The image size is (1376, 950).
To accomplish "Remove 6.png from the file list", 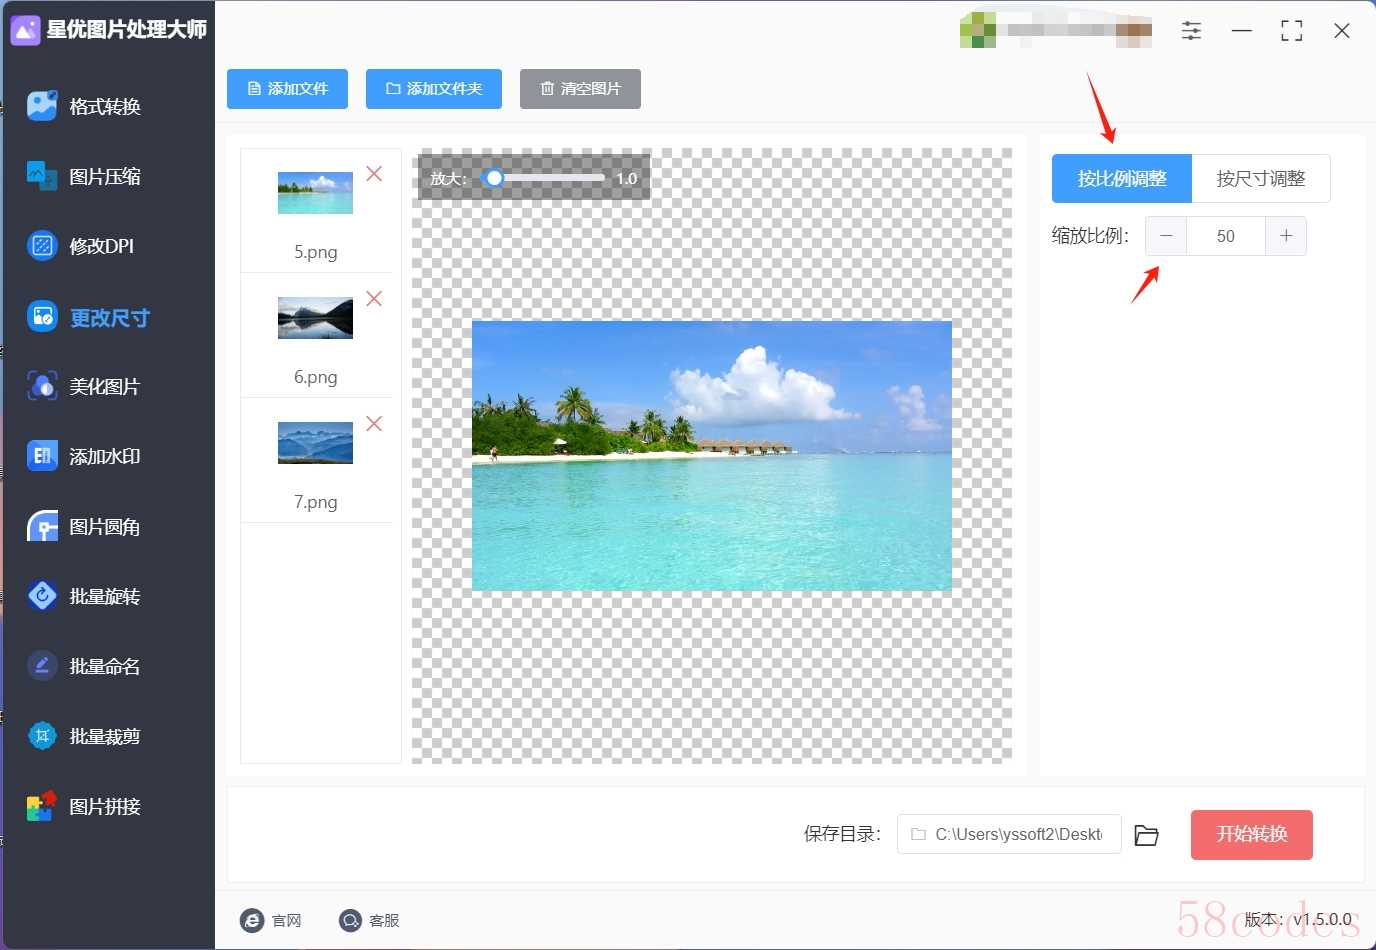I will tap(374, 299).
